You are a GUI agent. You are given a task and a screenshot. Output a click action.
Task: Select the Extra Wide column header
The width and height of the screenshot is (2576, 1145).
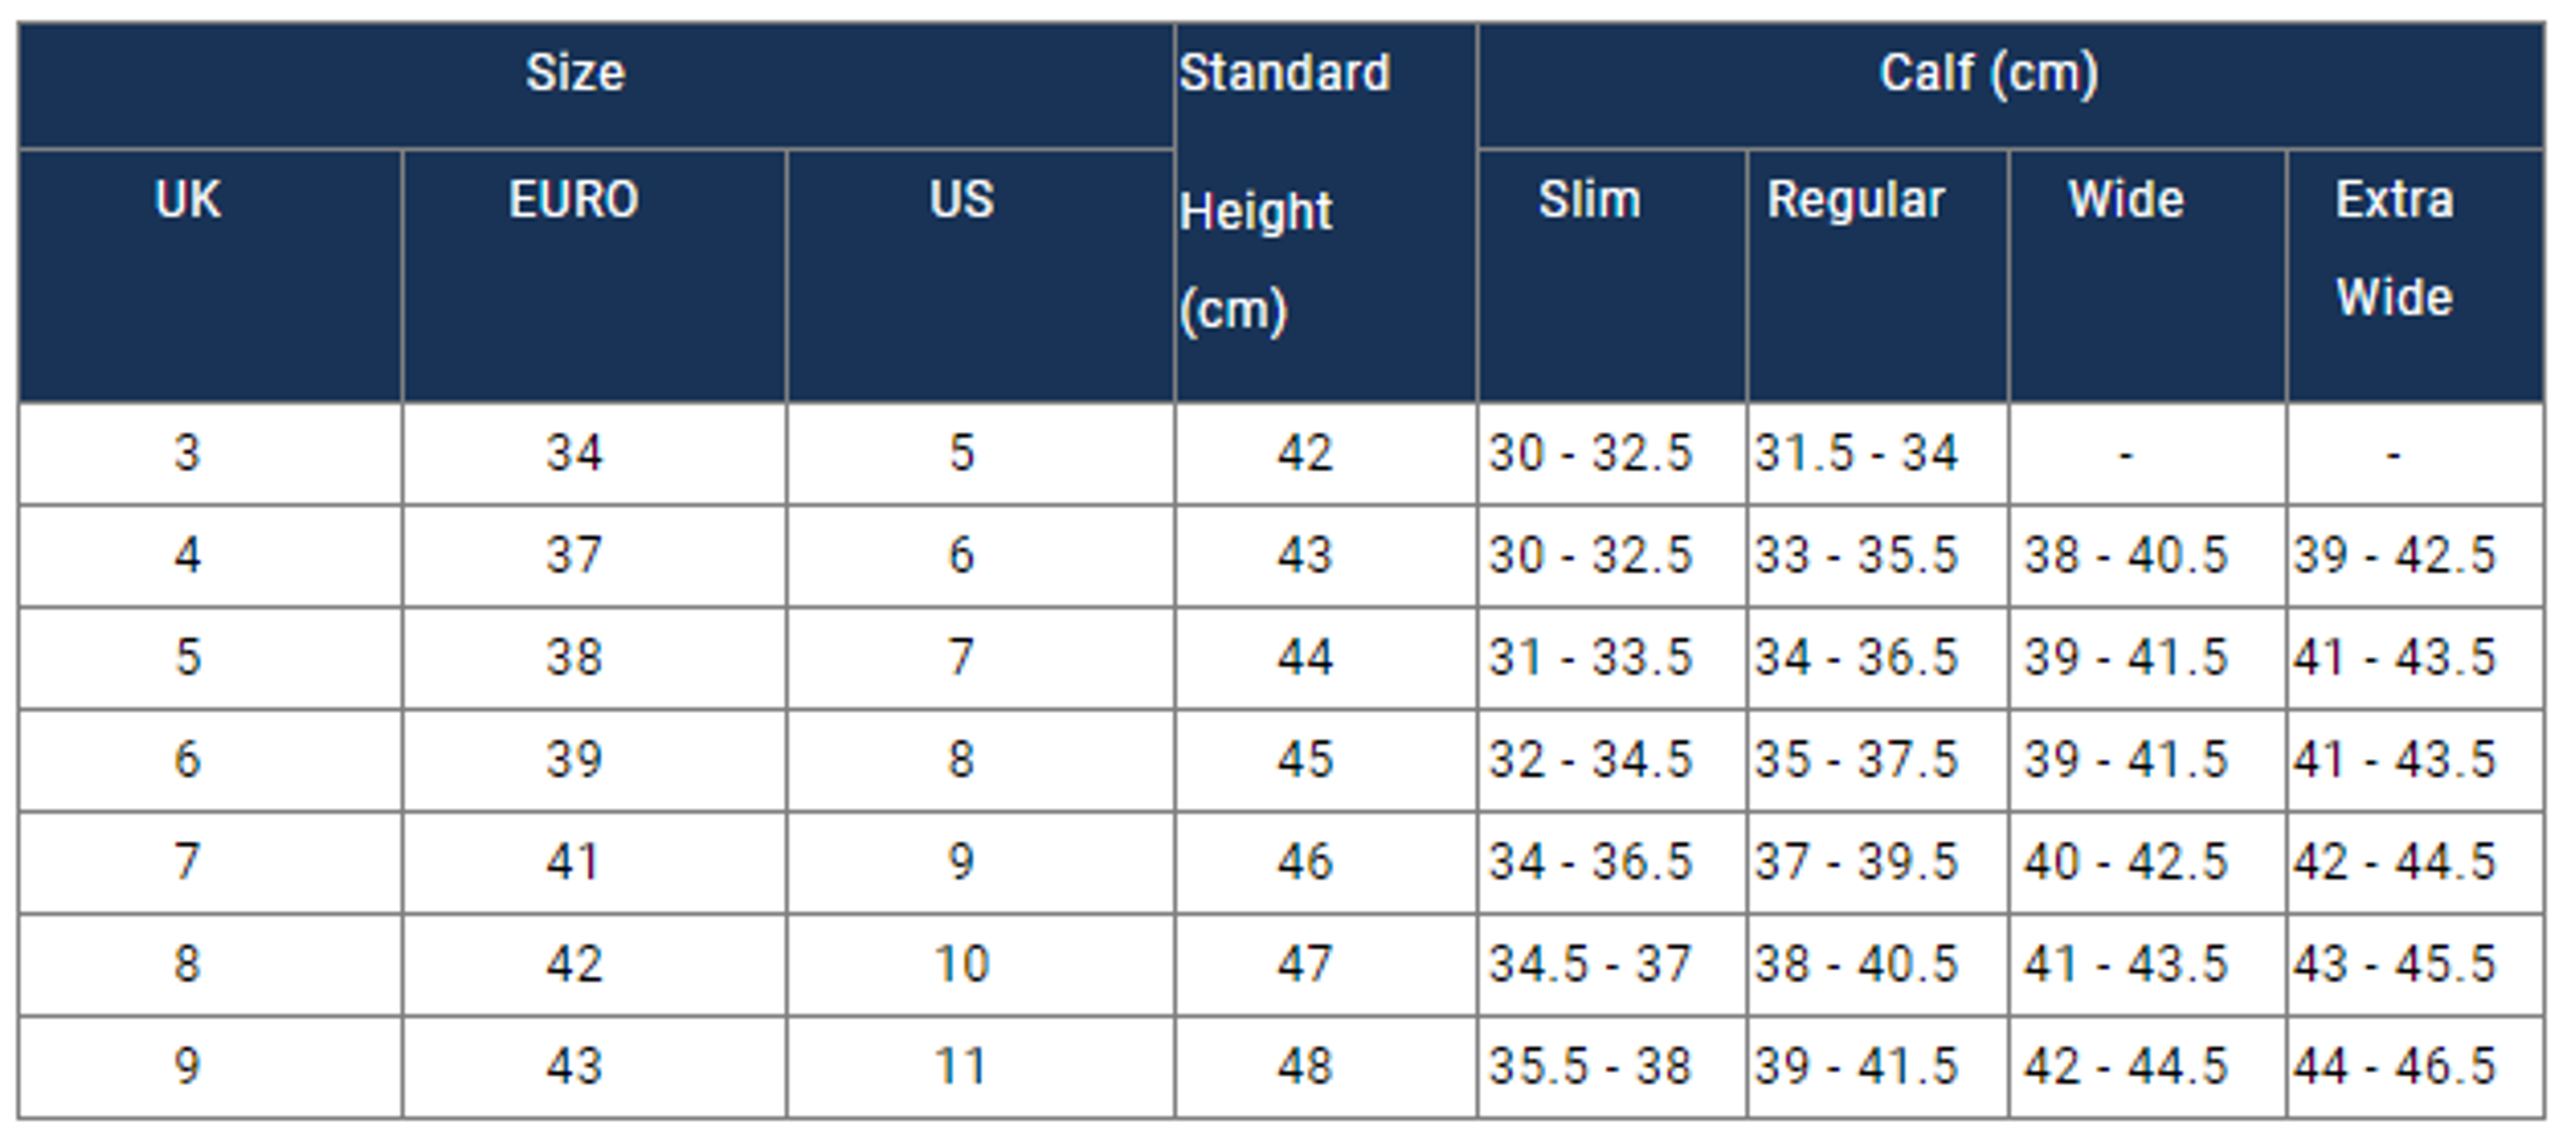pyautogui.click(x=2394, y=248)
